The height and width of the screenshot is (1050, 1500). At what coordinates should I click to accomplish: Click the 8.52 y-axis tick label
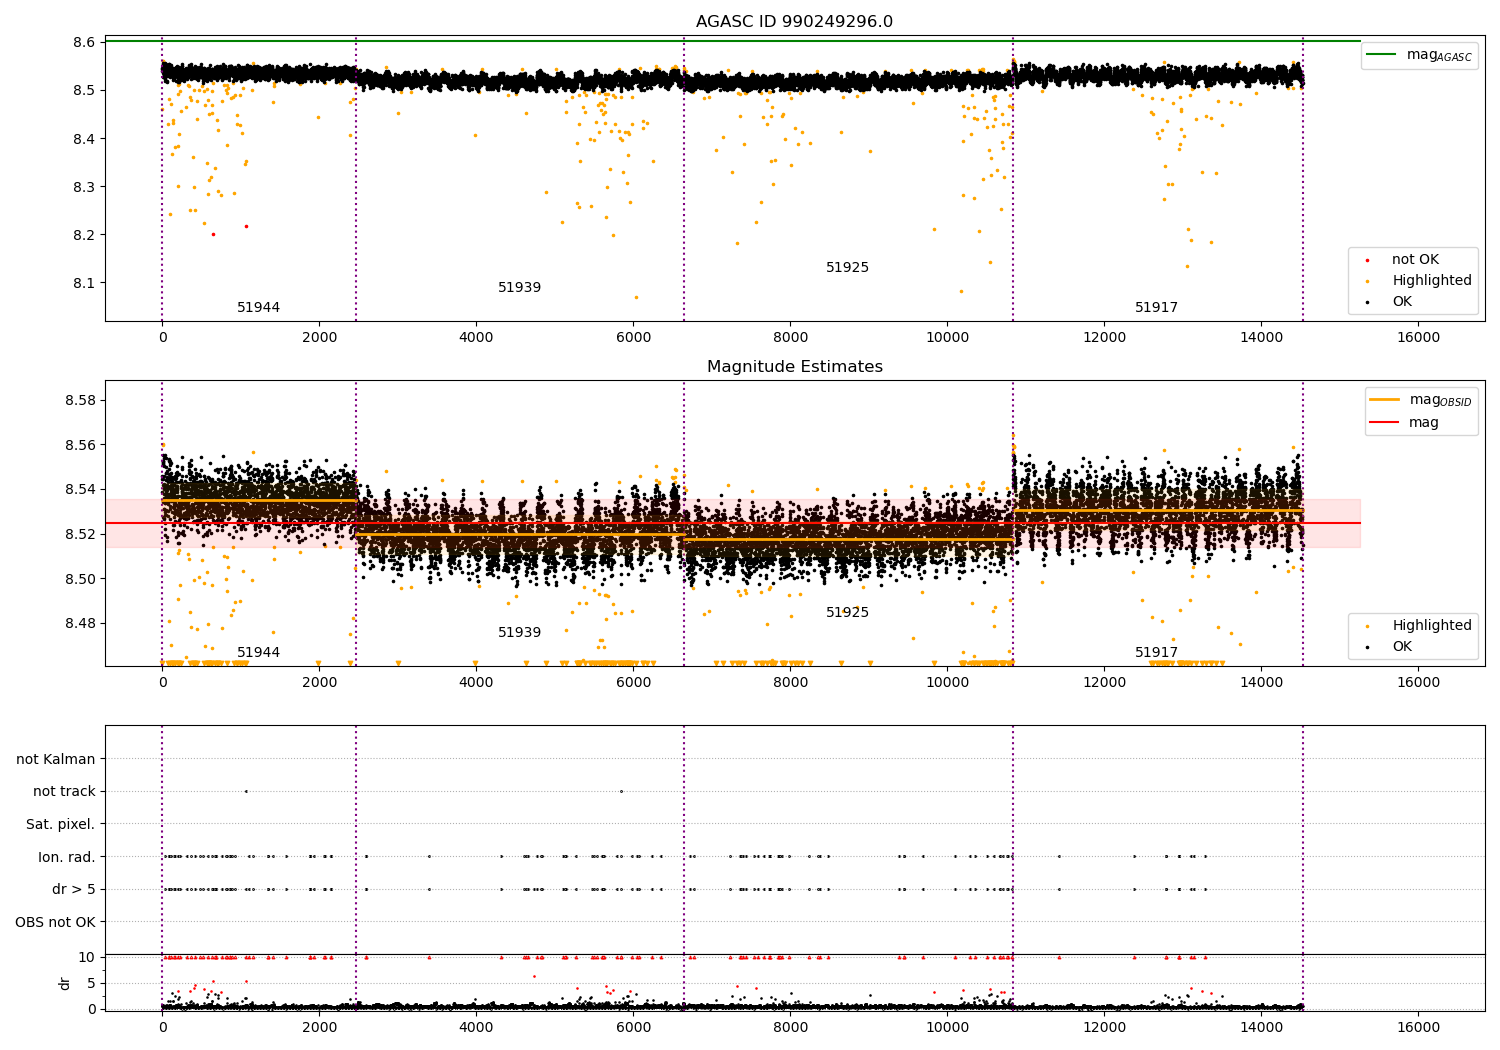[80, 535]
